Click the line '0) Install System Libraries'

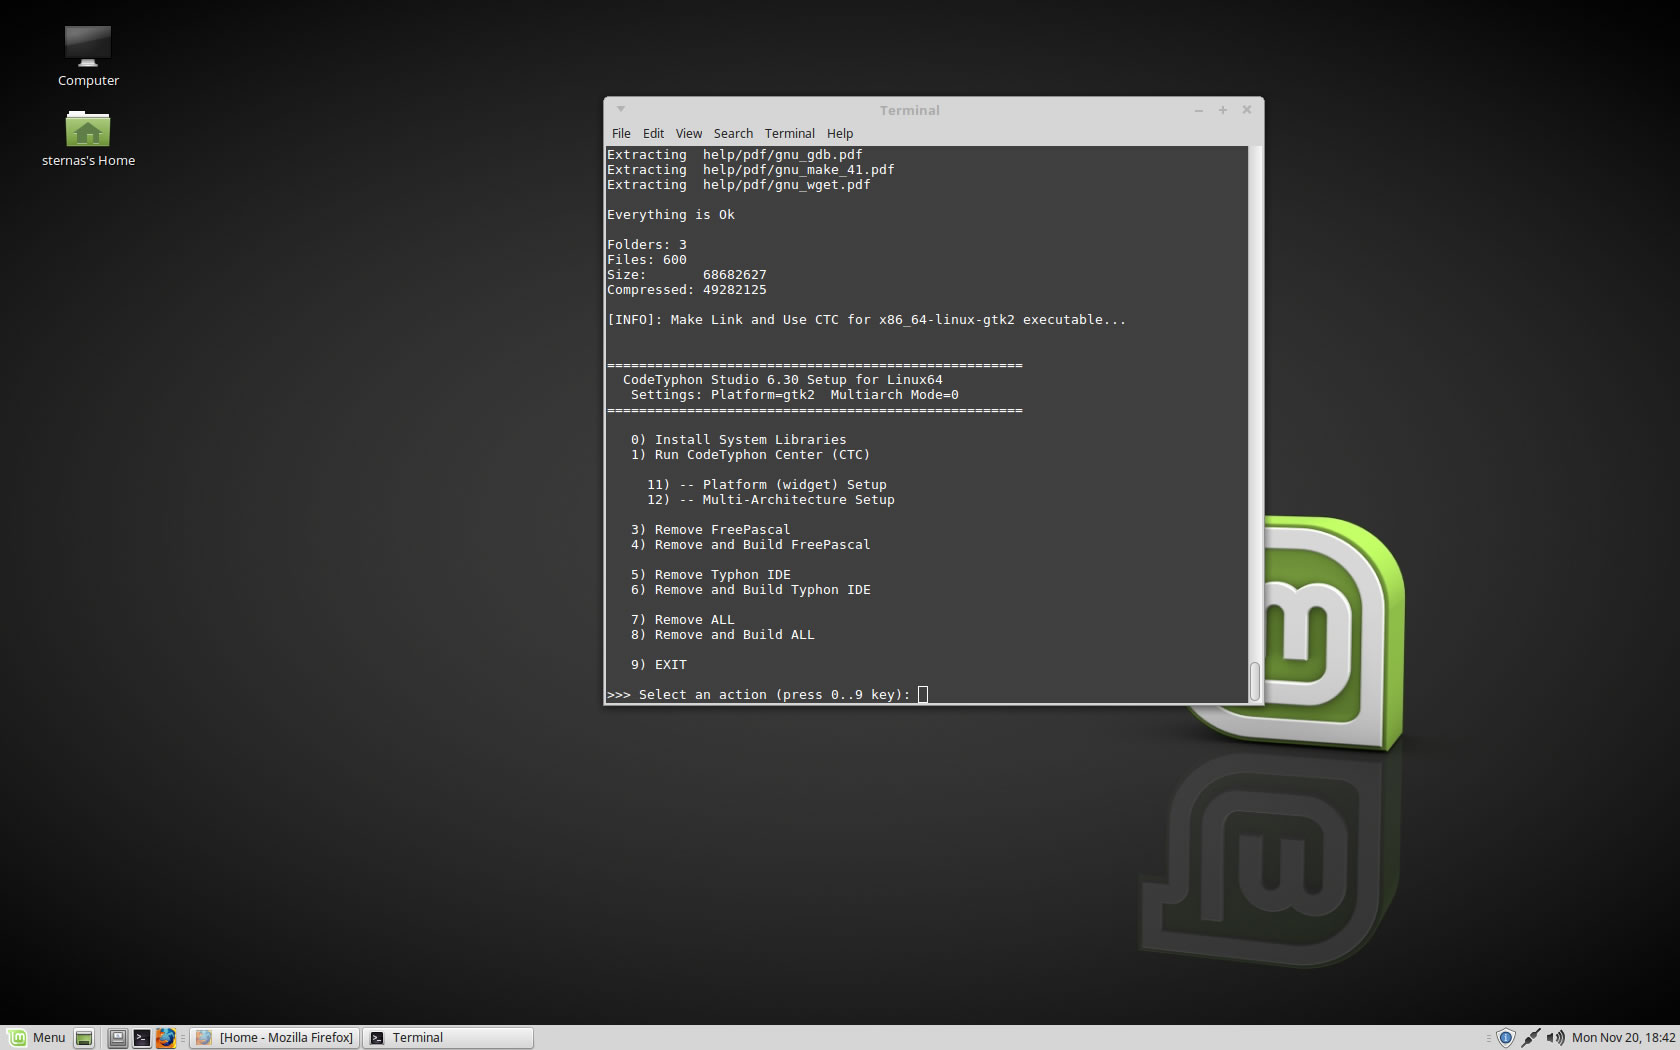click(x=738, y=439)
